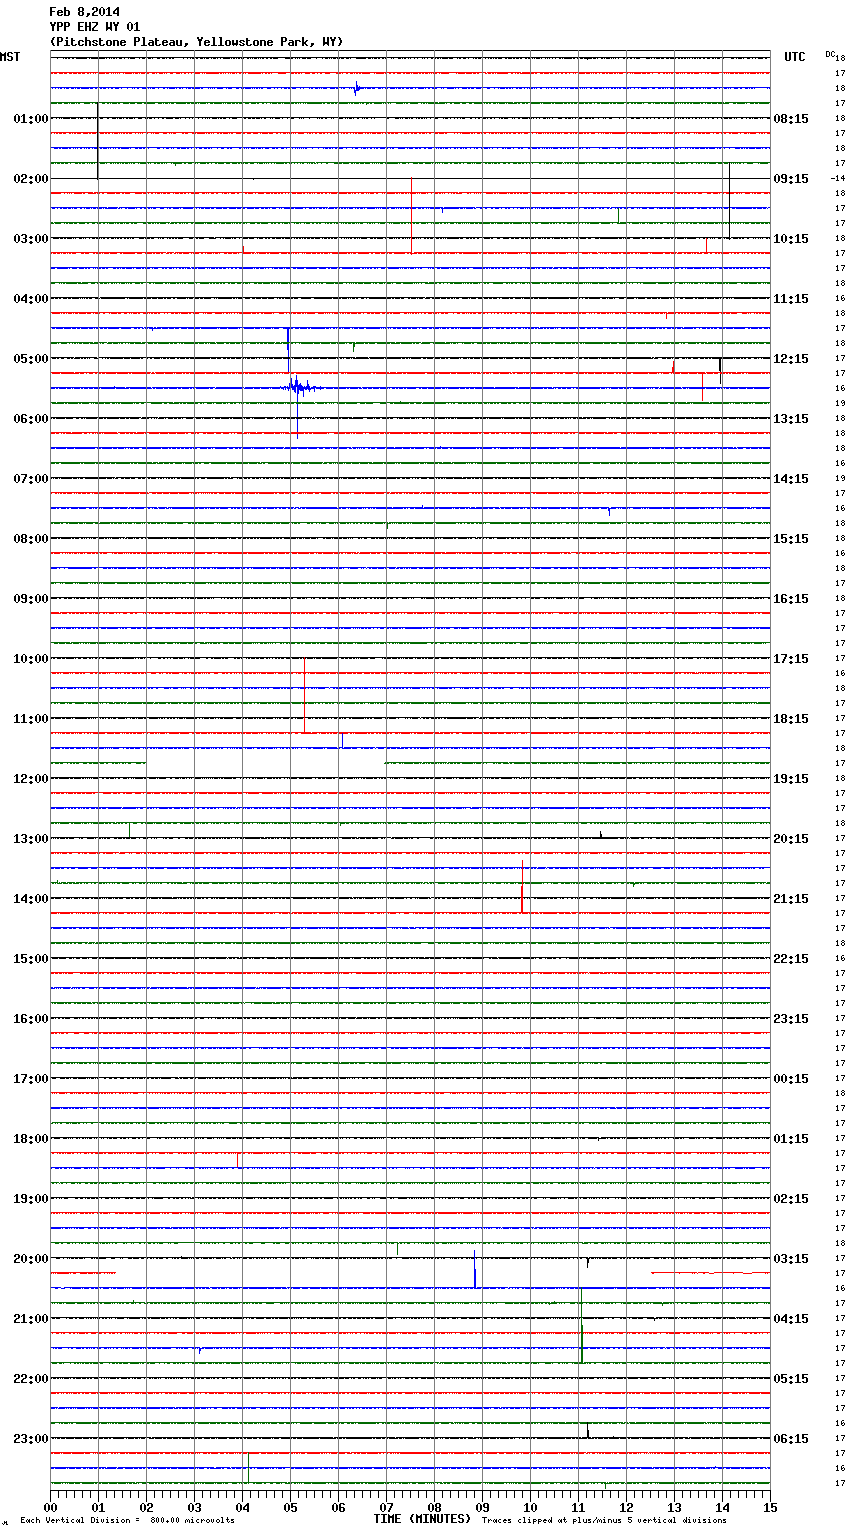Select the 21:00 MST row label
This screenshot has height=1534, width=850.
pos(31,1319)
